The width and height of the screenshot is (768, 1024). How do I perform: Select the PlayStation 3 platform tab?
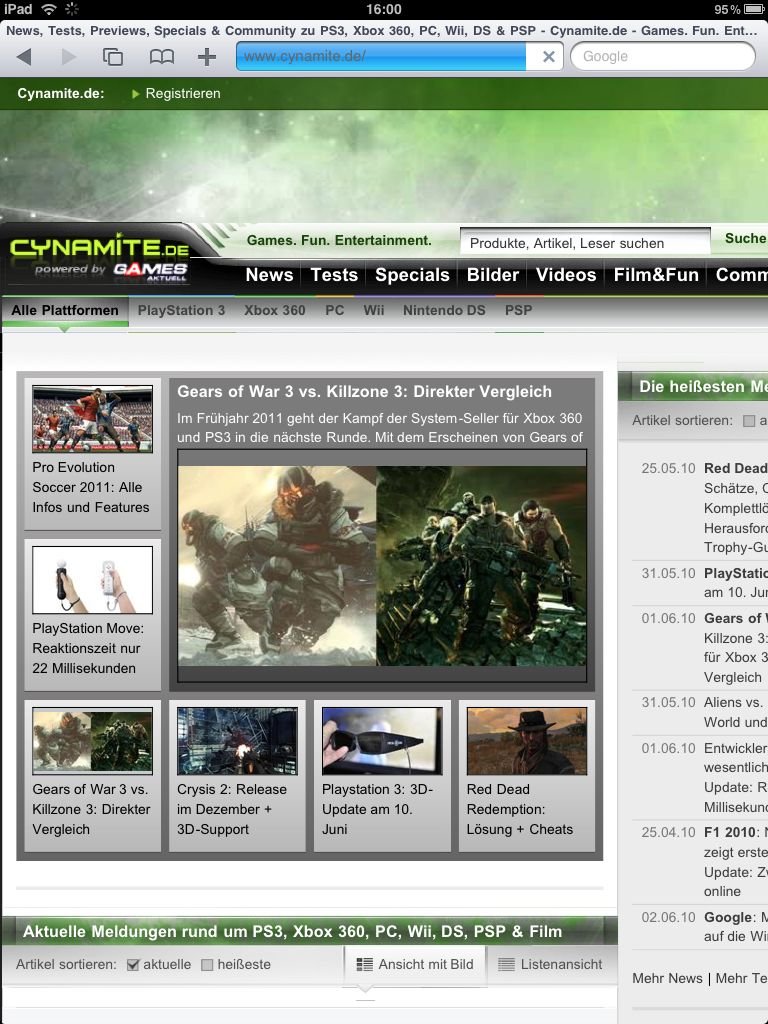coord(181,310)
